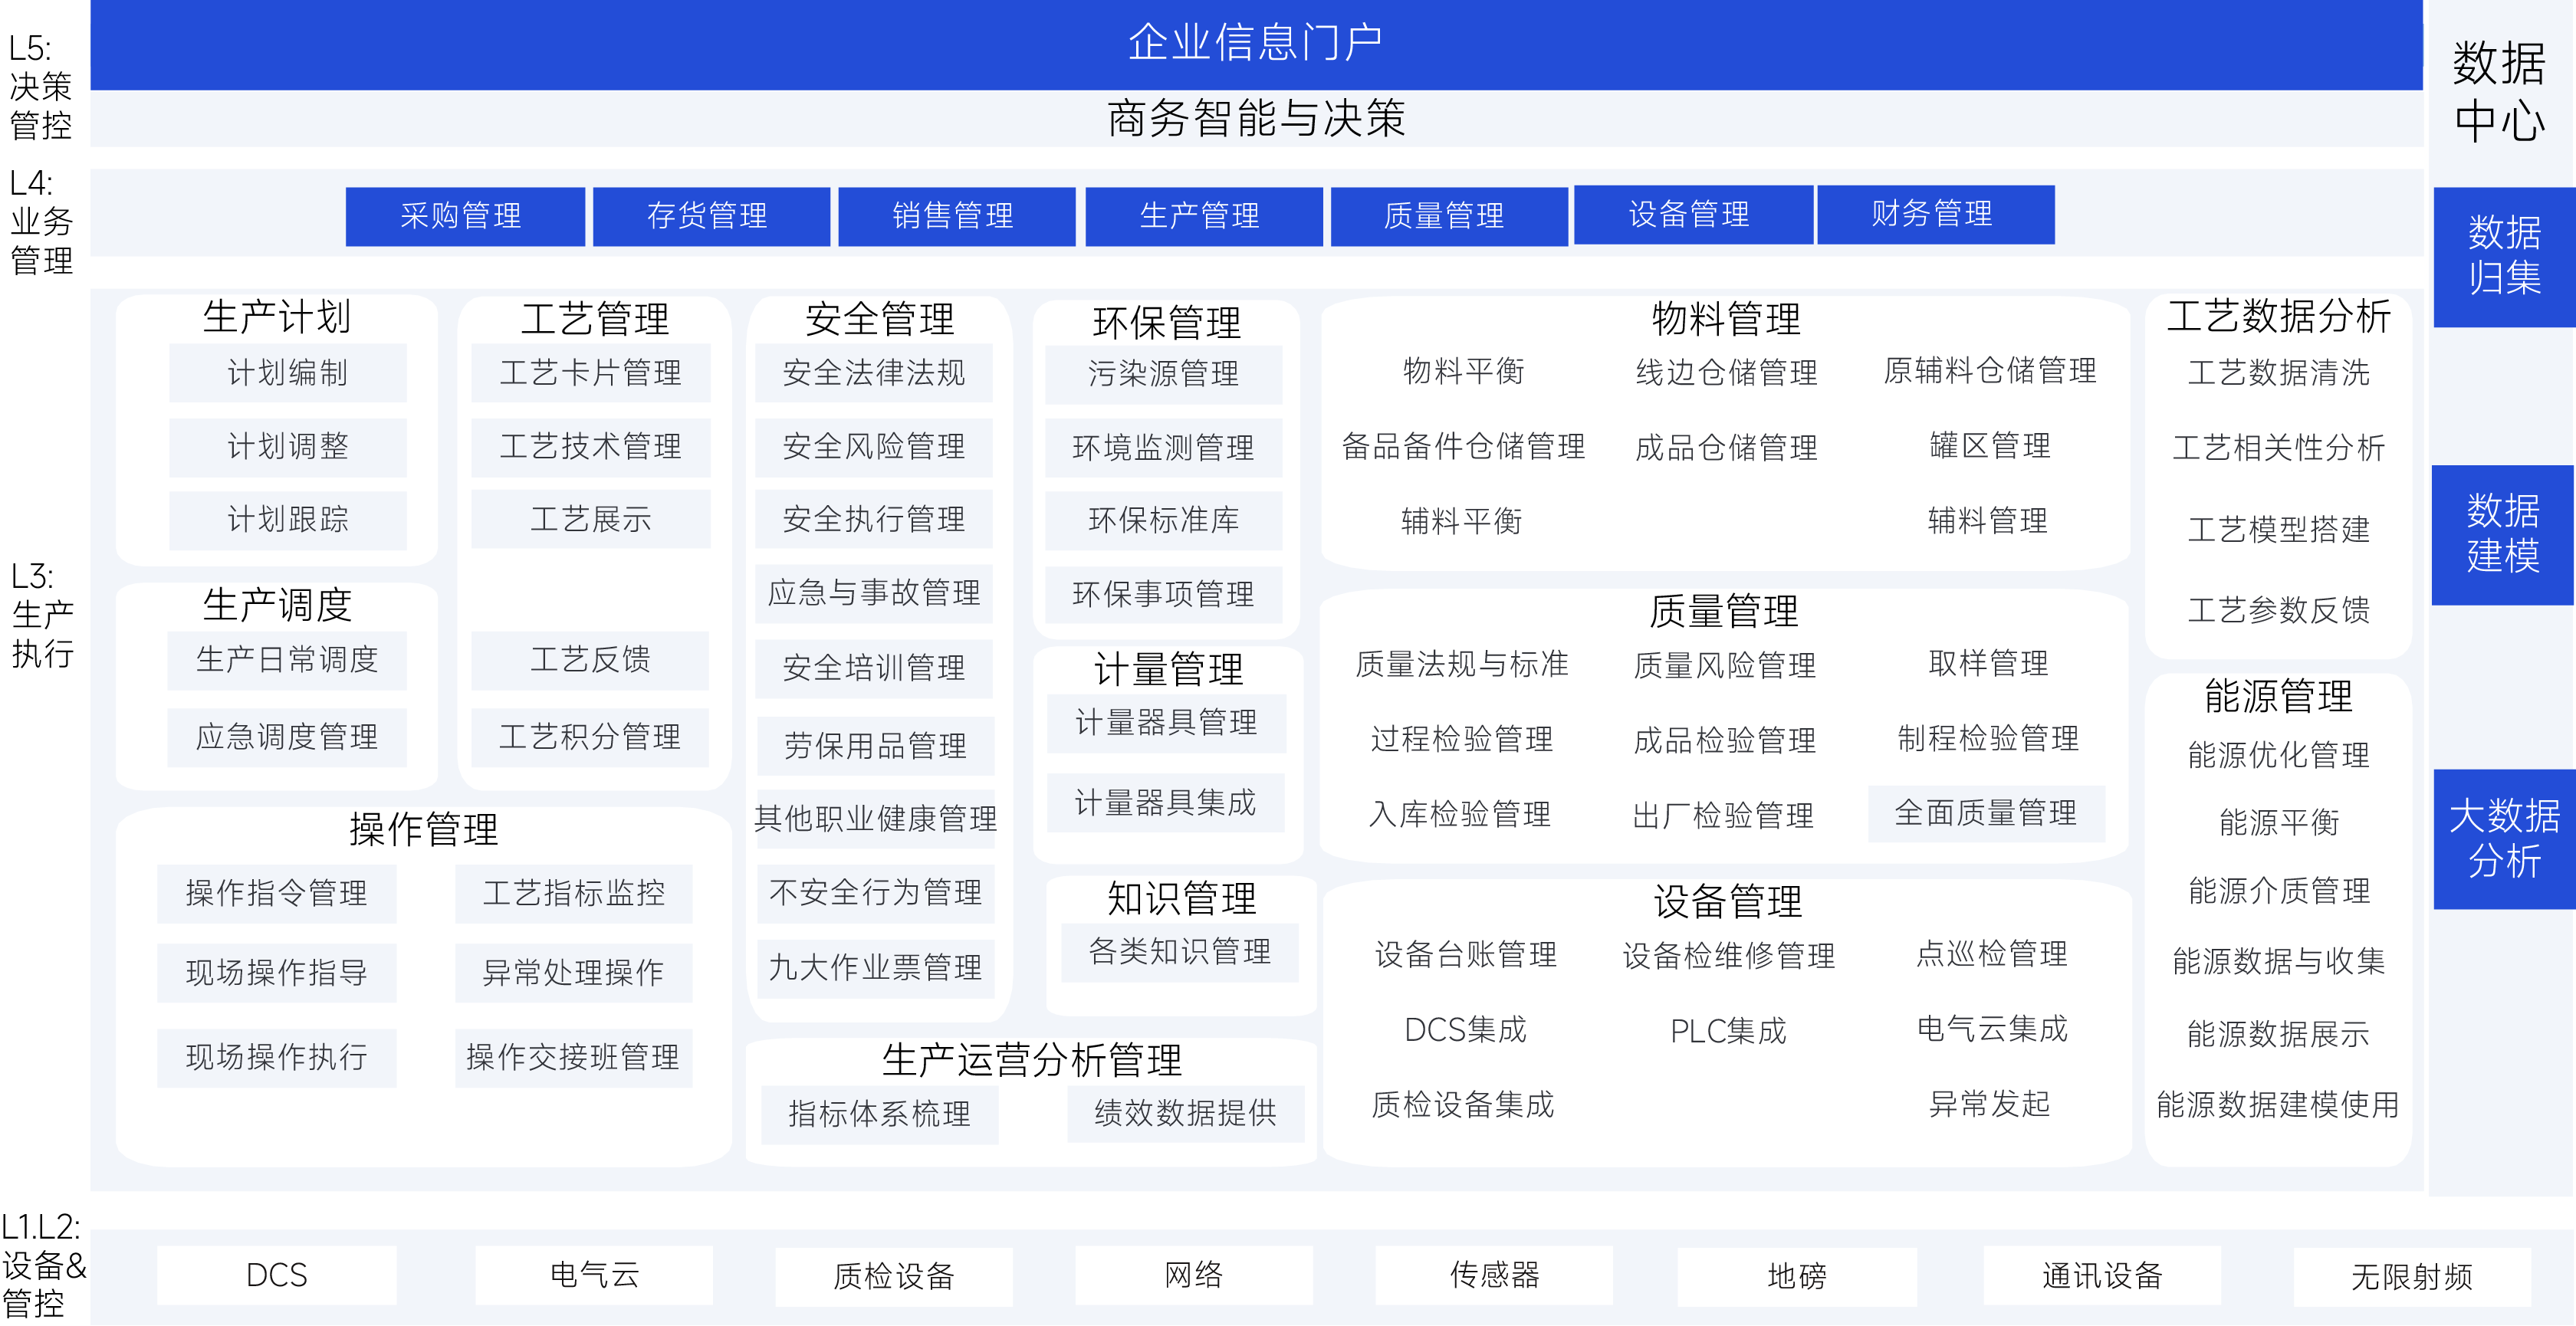Click the blue 生产管理 button
Viewport: 2576px width, 1326px height.
pos(1204,216)
